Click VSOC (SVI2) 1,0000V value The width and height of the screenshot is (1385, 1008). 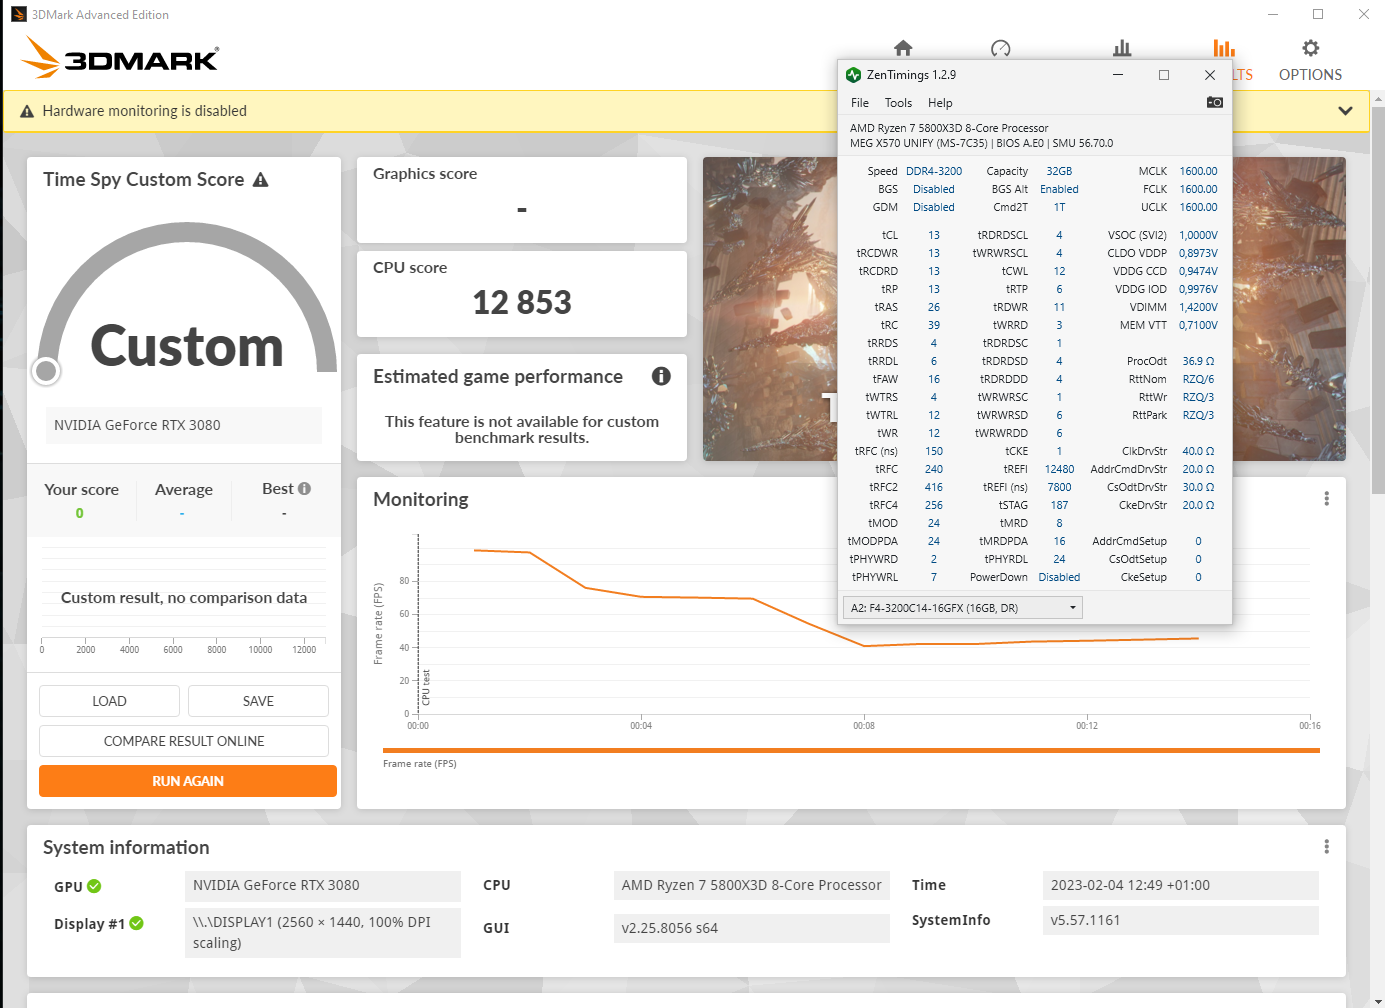pos(1198,235)
